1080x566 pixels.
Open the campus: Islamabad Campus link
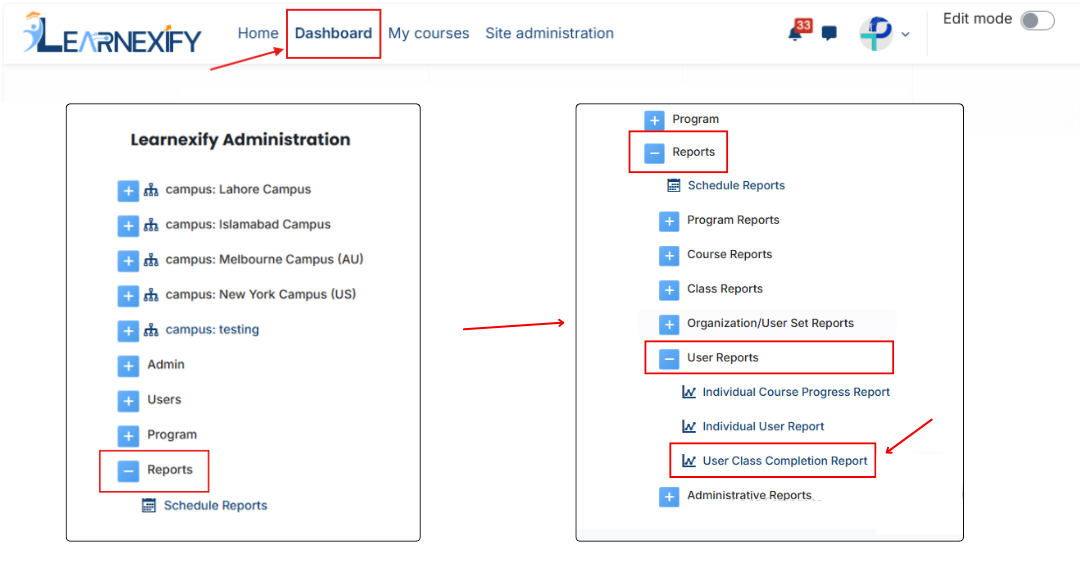click(x=248, y=224)
